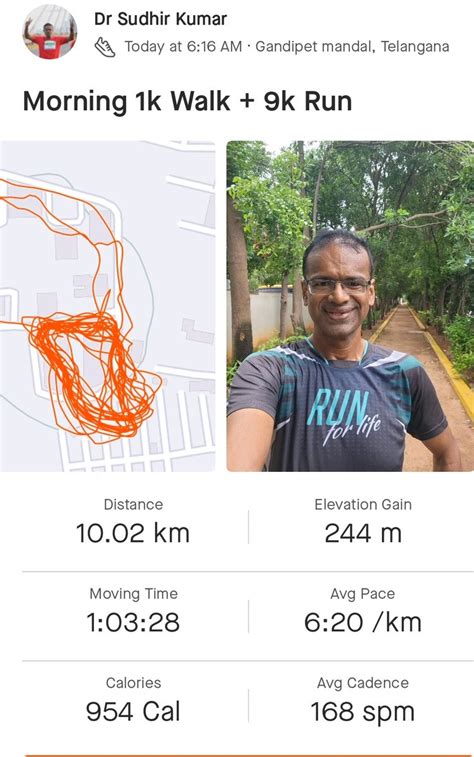Viewport: 474px width, 757px height.
Task: Tap the Avg Cadence label text
Action: (363, 683)
